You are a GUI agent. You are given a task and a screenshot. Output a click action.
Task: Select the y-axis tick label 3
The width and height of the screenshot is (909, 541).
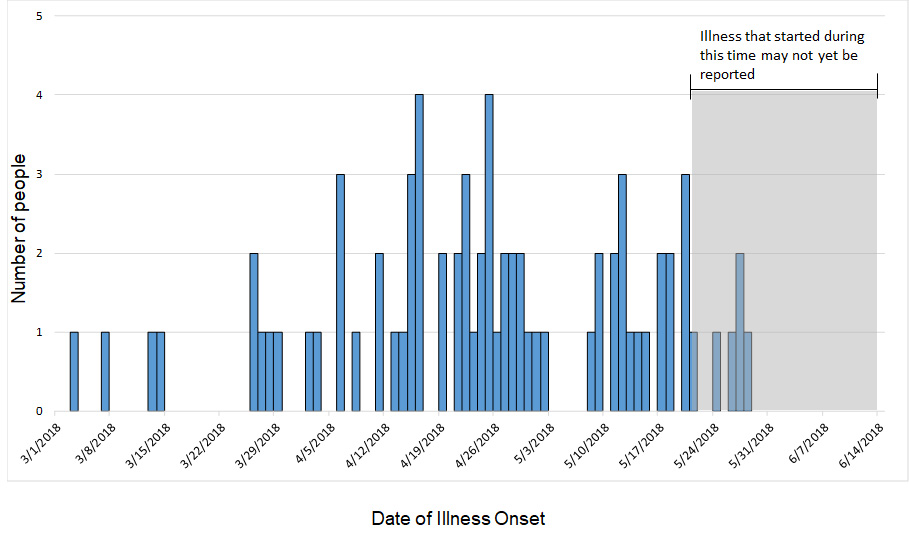pyautogui.click(x=39, y=174)
